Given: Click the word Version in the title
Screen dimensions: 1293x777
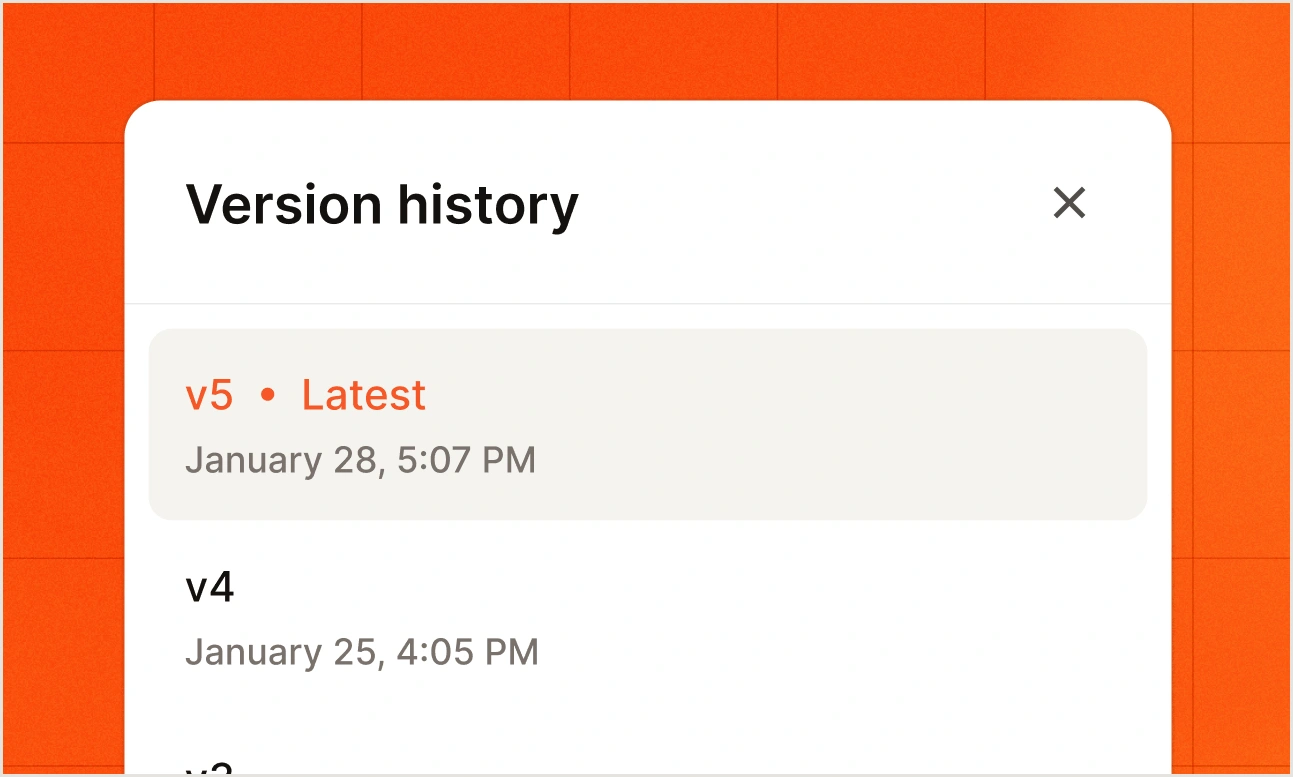Looking at the screenshot, I should pyautogui.click(x=284, y=204).
